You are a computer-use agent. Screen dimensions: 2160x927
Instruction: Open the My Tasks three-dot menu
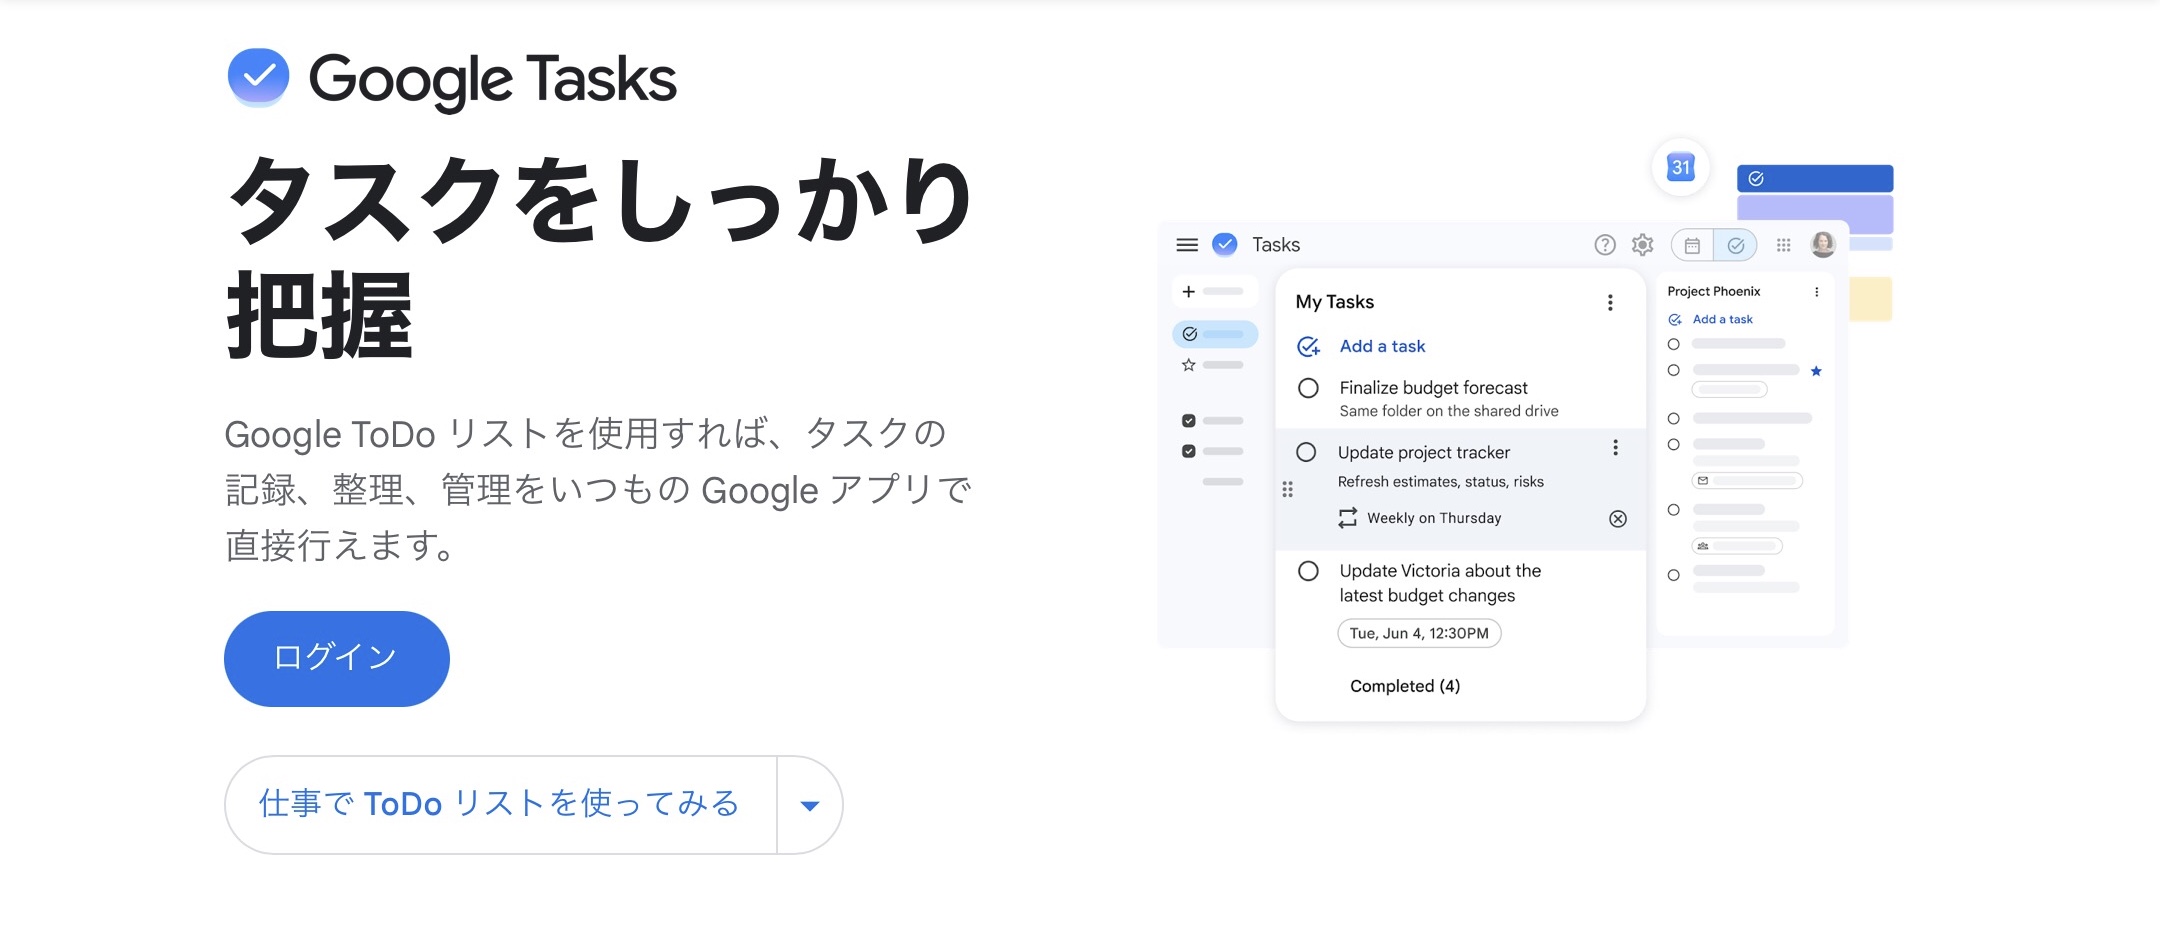pyautogui.click(x=1610, y=303)
